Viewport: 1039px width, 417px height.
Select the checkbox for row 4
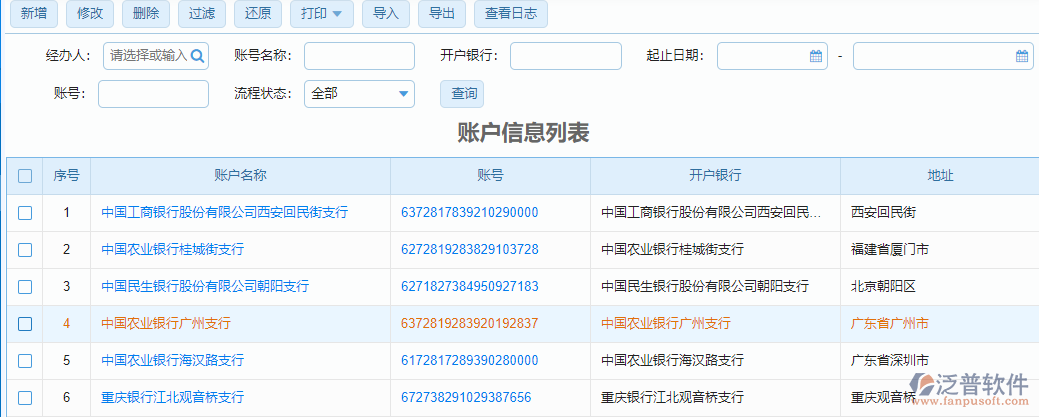click(x=25, y=324)
